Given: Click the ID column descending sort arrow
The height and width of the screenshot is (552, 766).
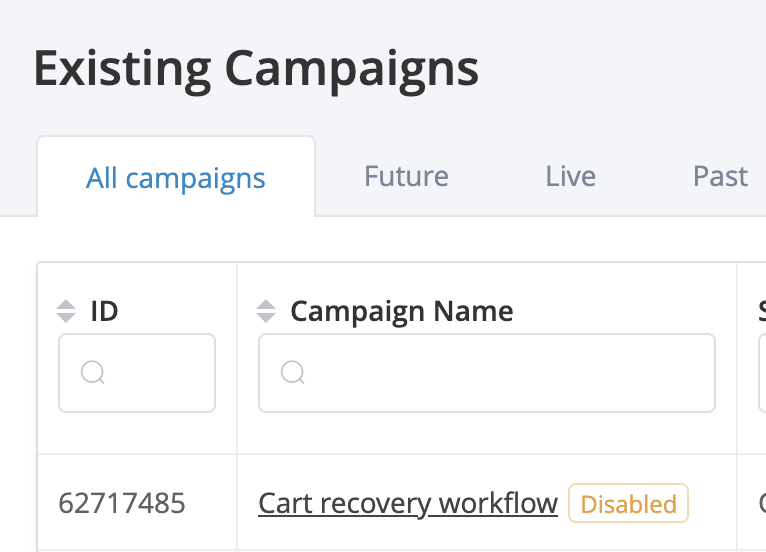Looking at the screenshot, I should (x=66, y=317).
